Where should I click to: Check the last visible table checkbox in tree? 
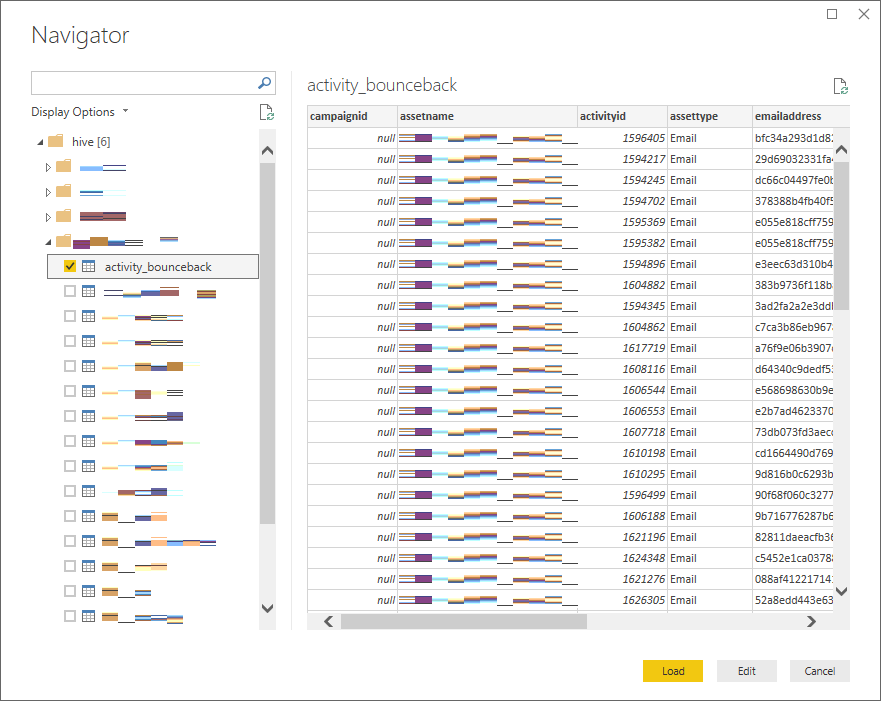(x=70, y=616)
